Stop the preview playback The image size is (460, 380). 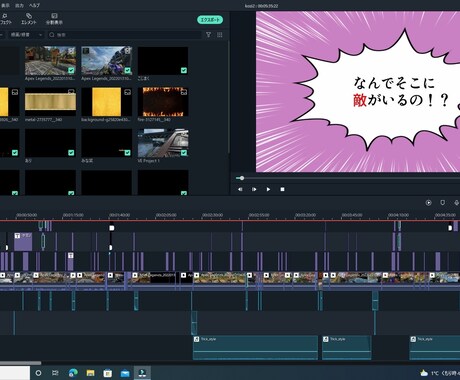[x=282, y=189]
